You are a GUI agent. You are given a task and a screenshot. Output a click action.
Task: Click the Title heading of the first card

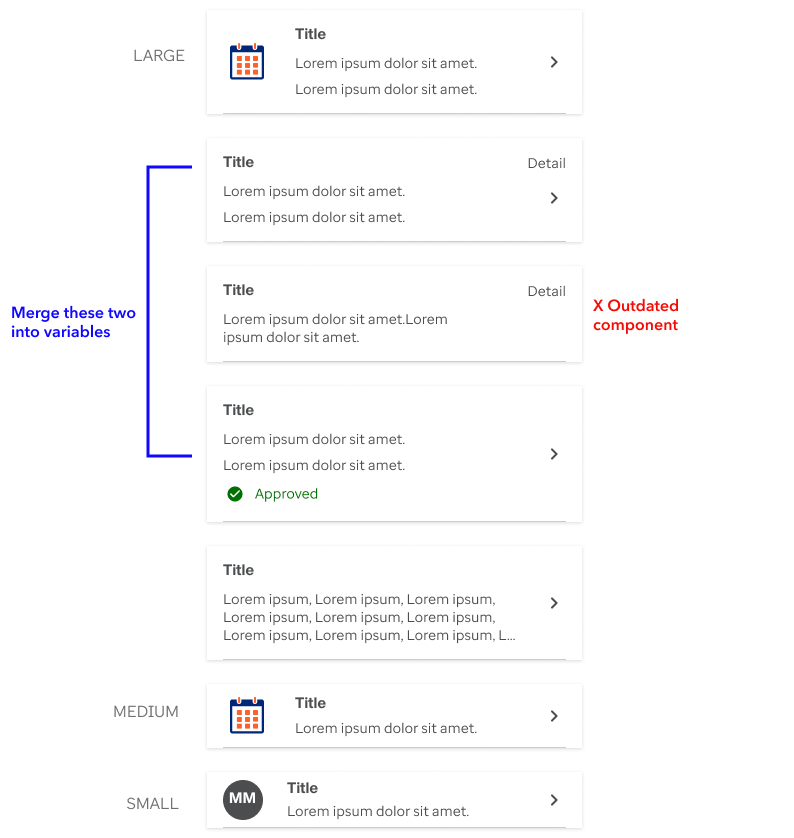tap(310, 34)
